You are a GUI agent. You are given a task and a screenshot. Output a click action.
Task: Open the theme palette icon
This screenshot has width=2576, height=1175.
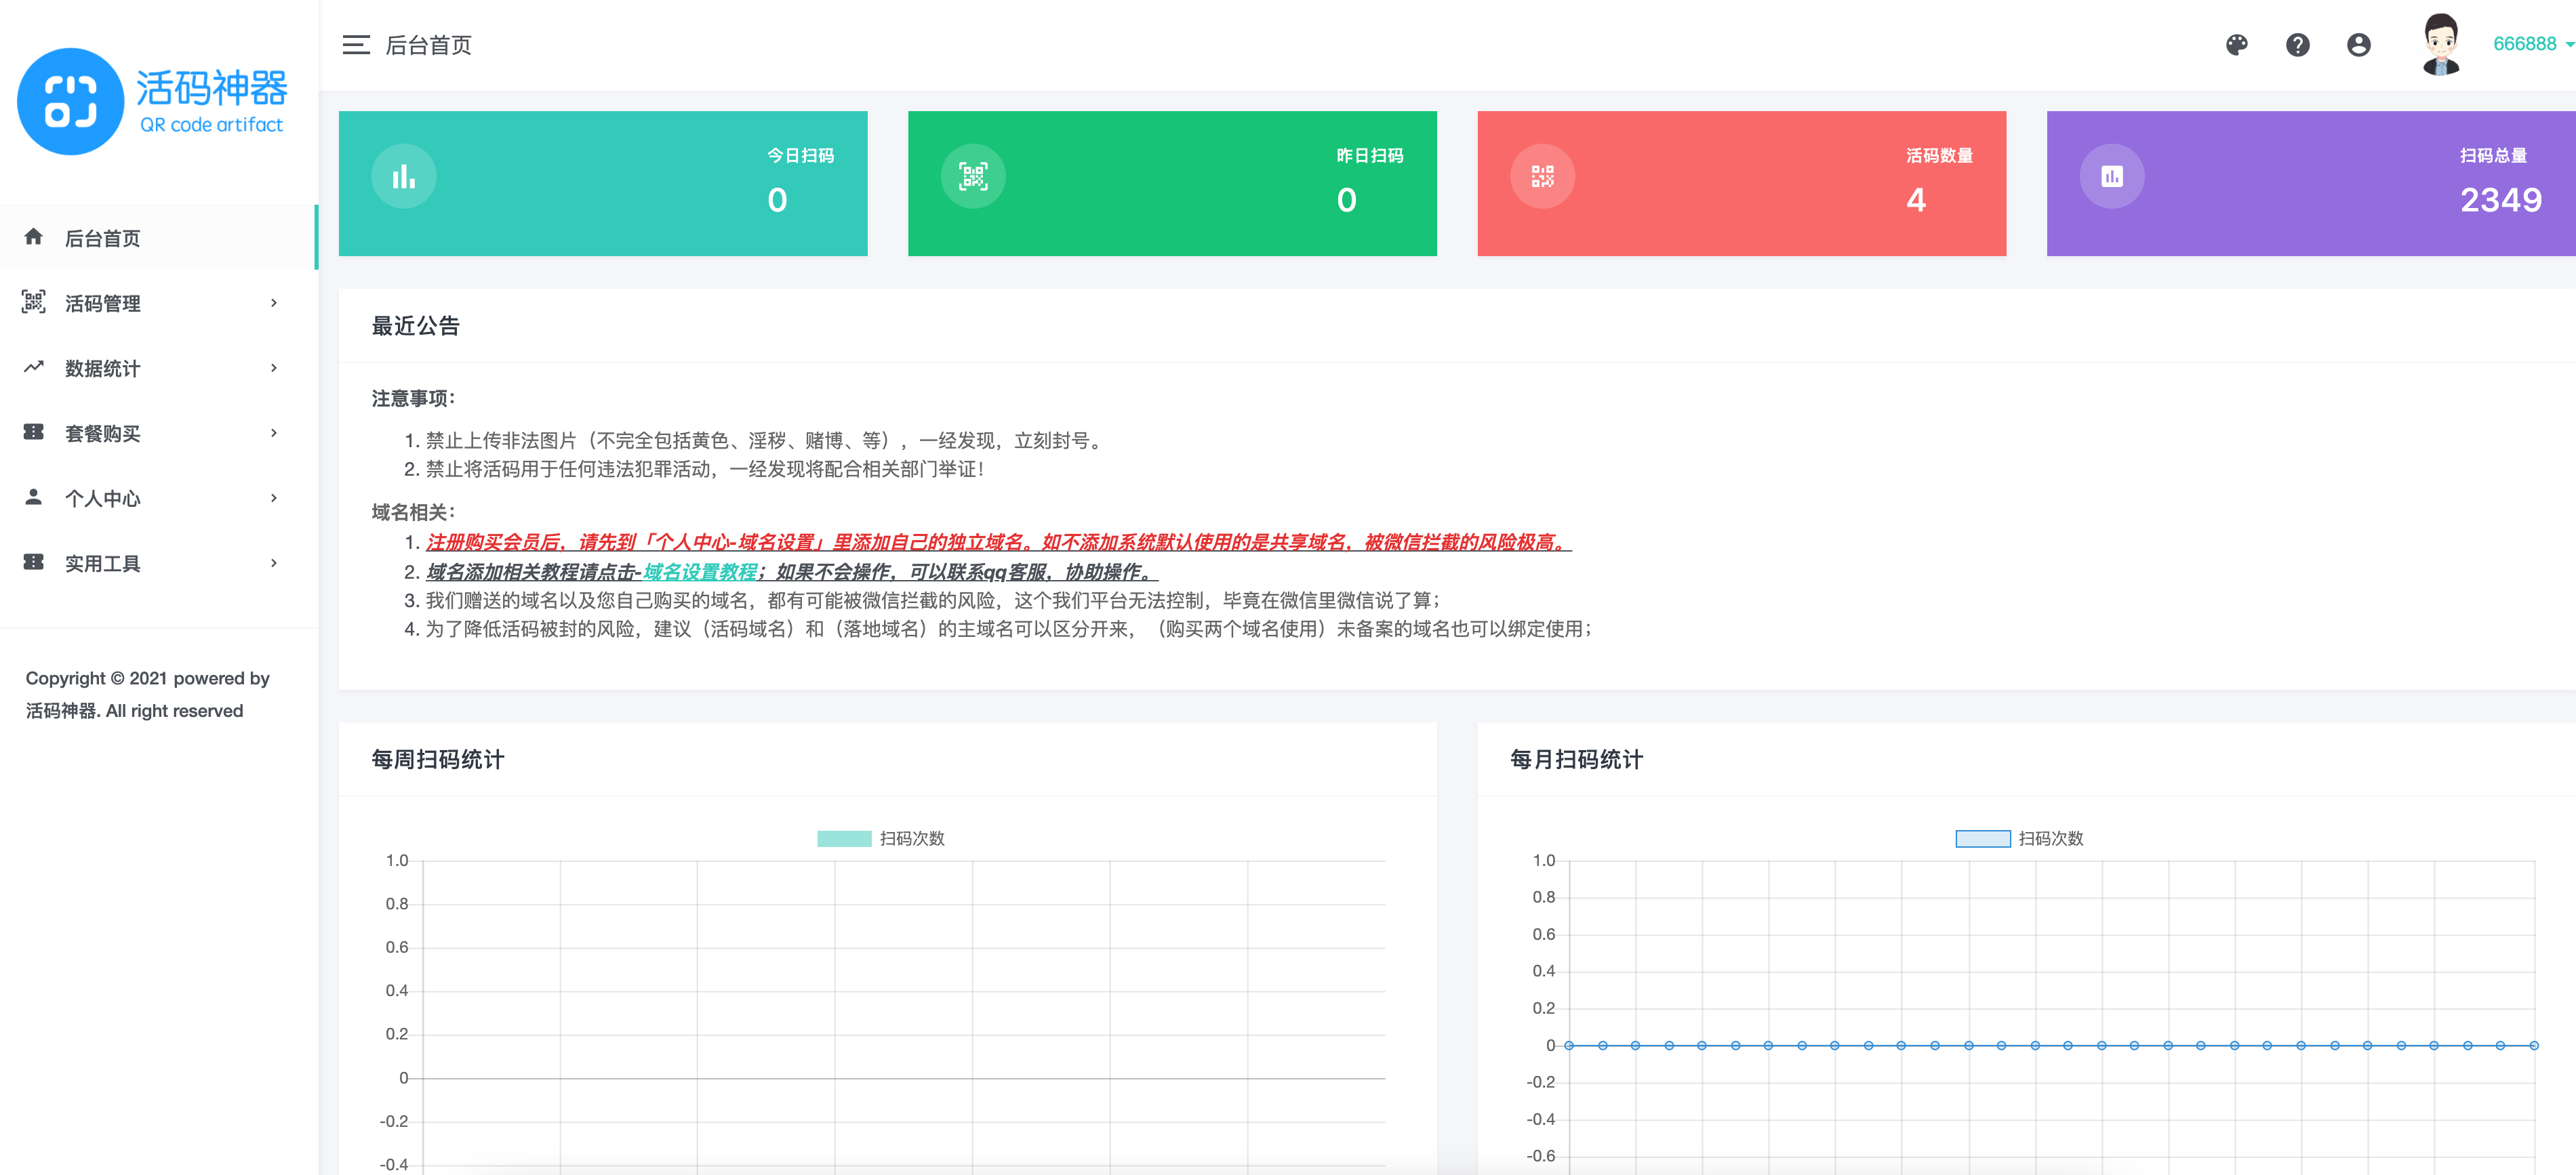pyautogui.click(x=2237, y=45)
